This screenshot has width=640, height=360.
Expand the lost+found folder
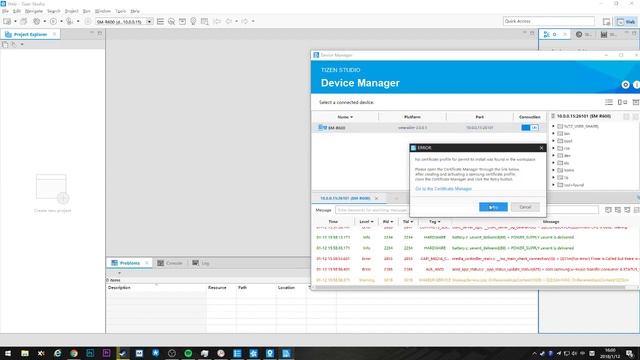[553, 185]
